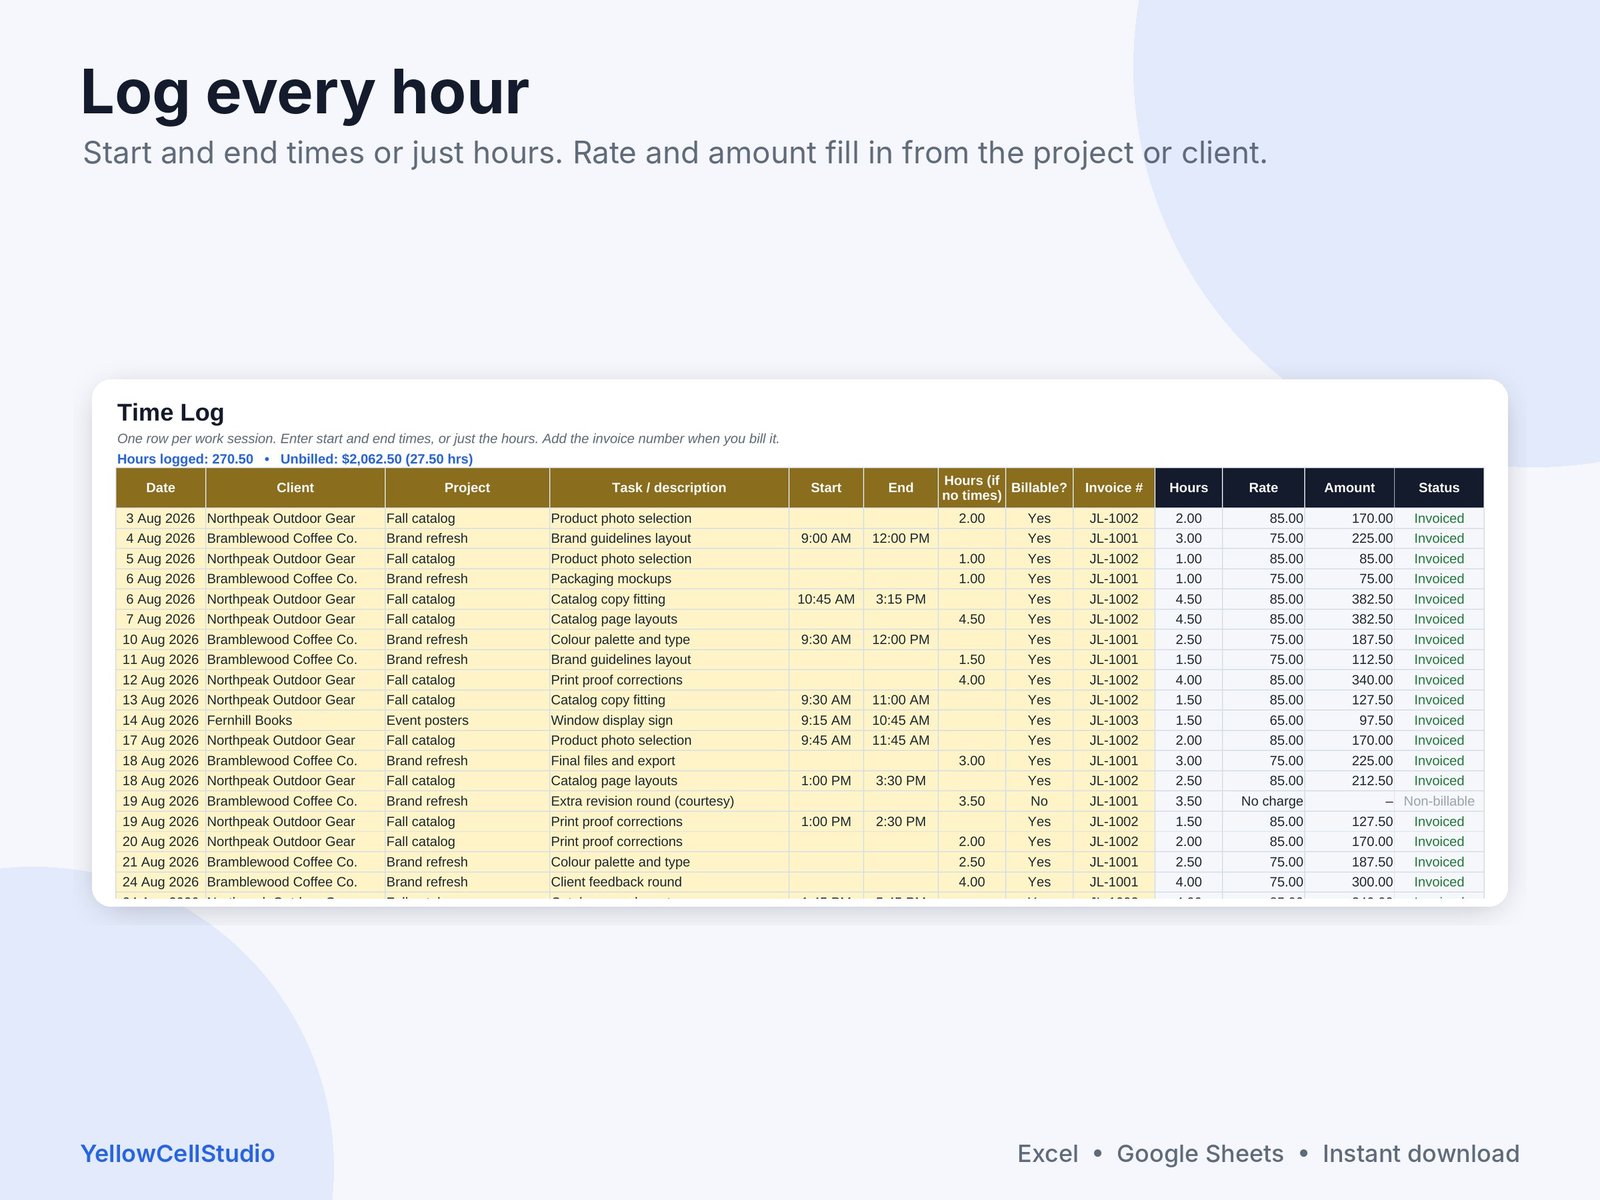Click the End column header
This screenshot has width=1600, height=1200.
click(x=901, y=488)
